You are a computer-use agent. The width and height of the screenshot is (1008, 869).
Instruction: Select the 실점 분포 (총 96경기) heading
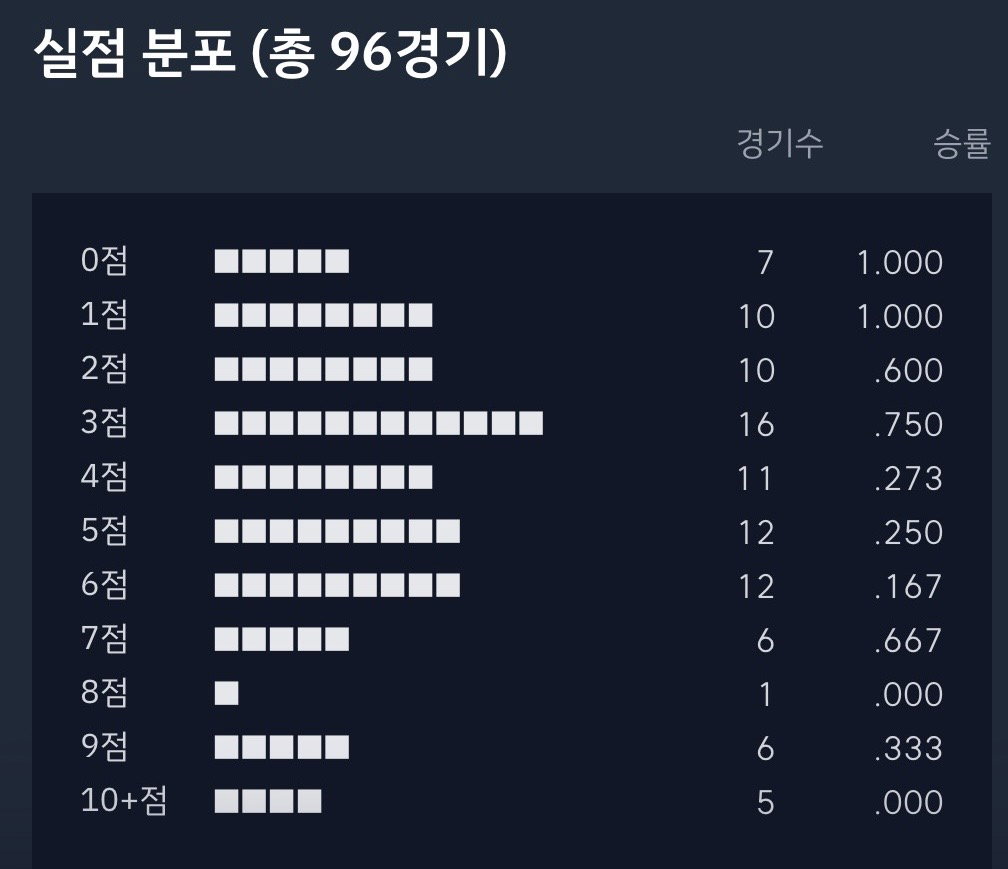coord(270,53)
